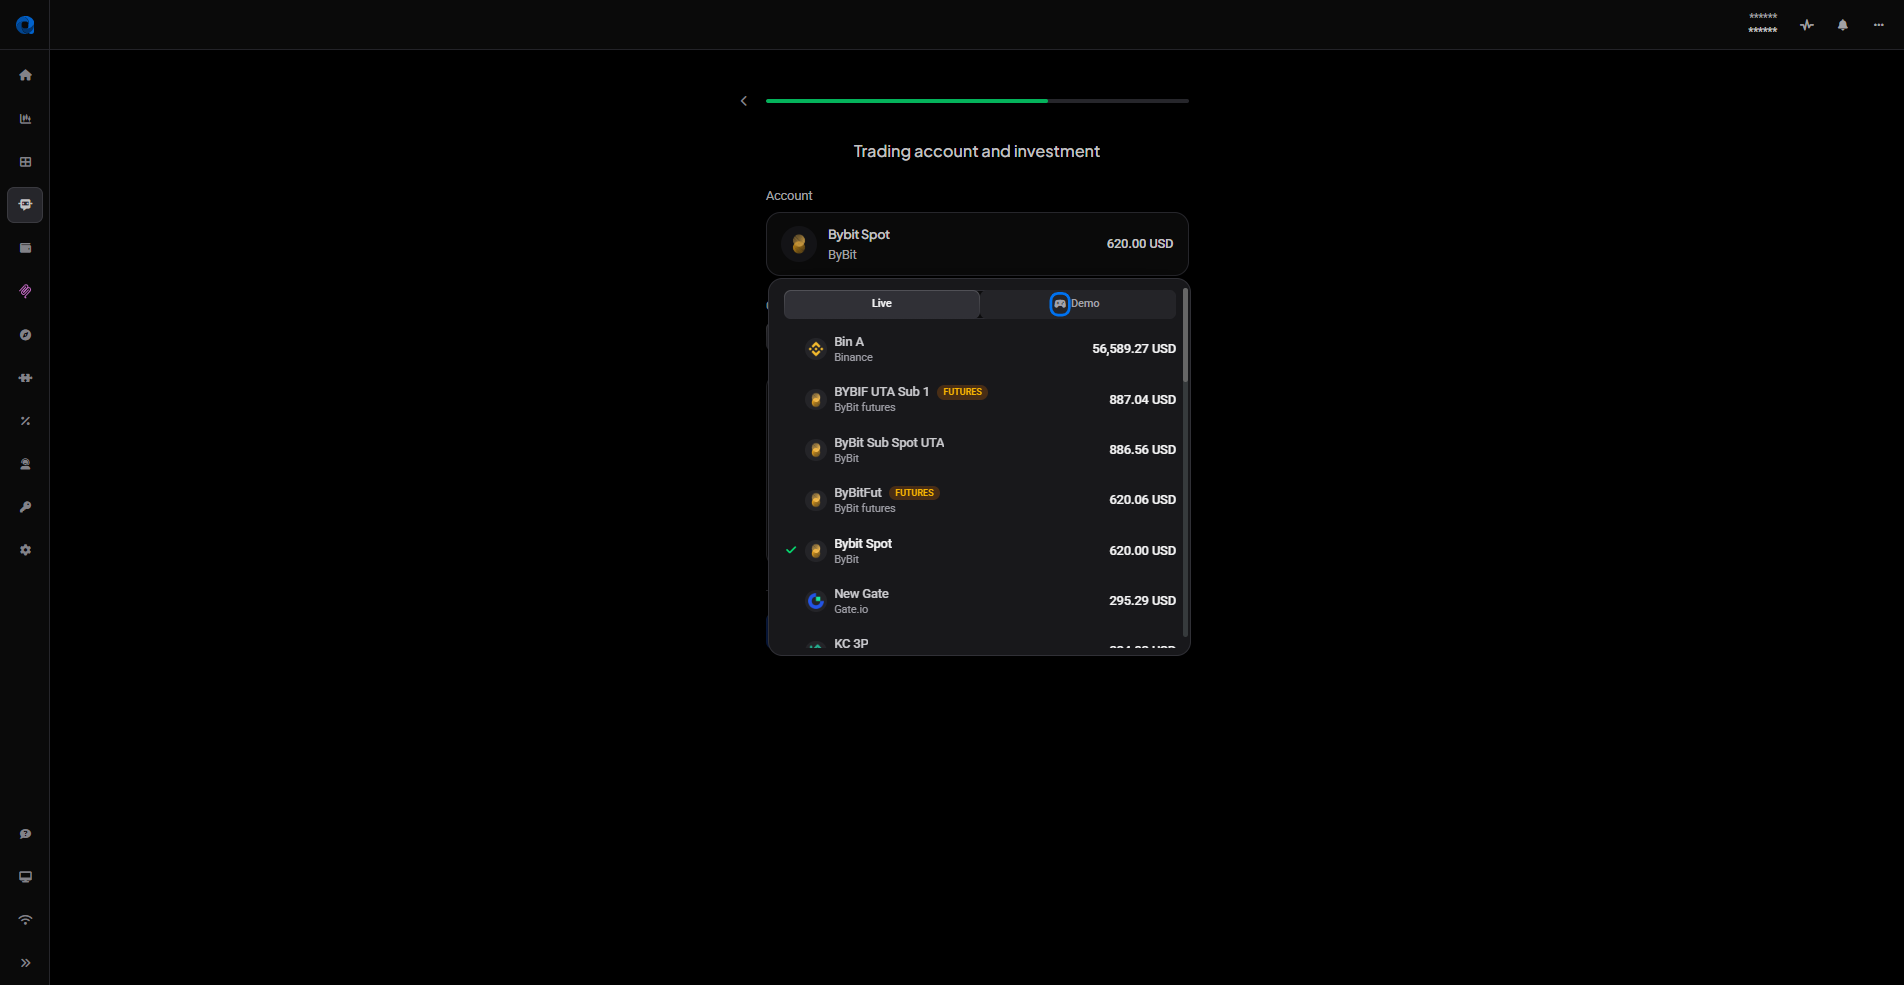Open the chat support icon in the sidebar
This screenshot has height=985, width=1904.
25,834
